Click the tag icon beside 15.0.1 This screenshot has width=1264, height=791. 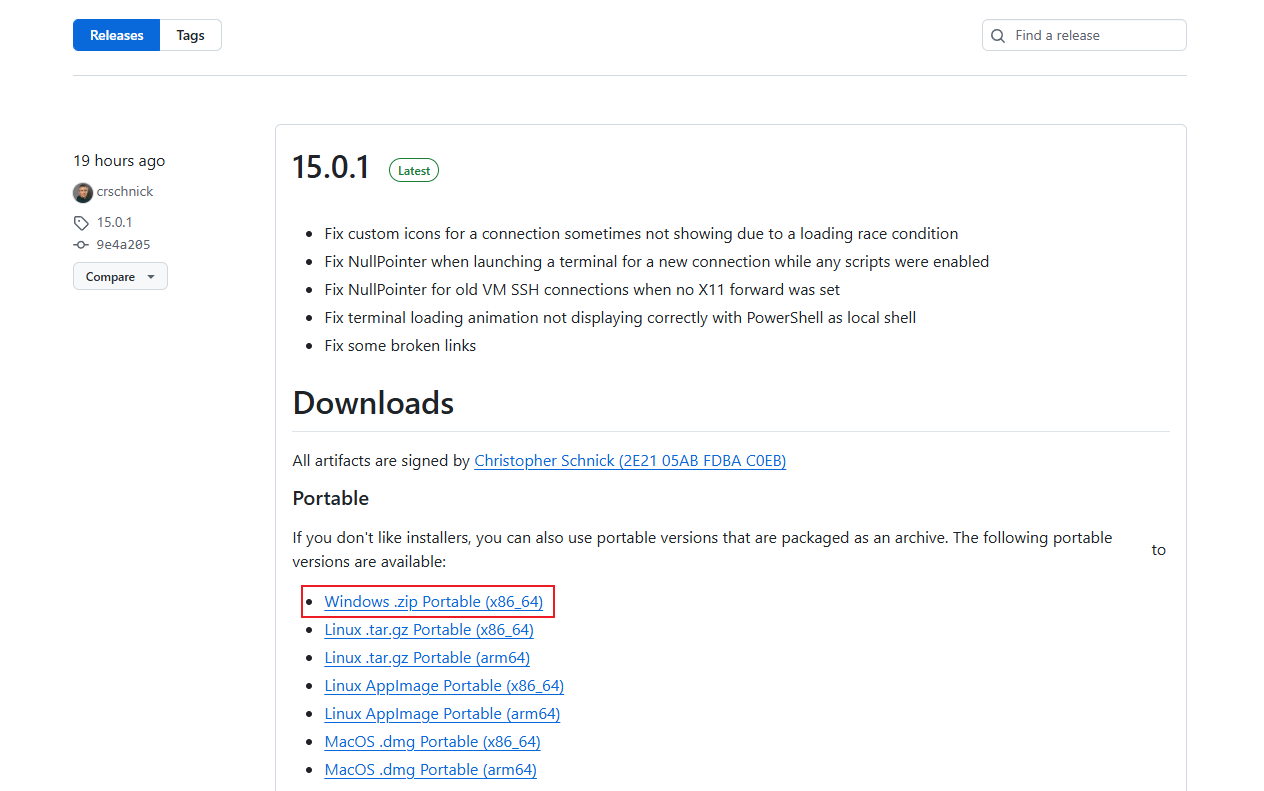[81, 223]
